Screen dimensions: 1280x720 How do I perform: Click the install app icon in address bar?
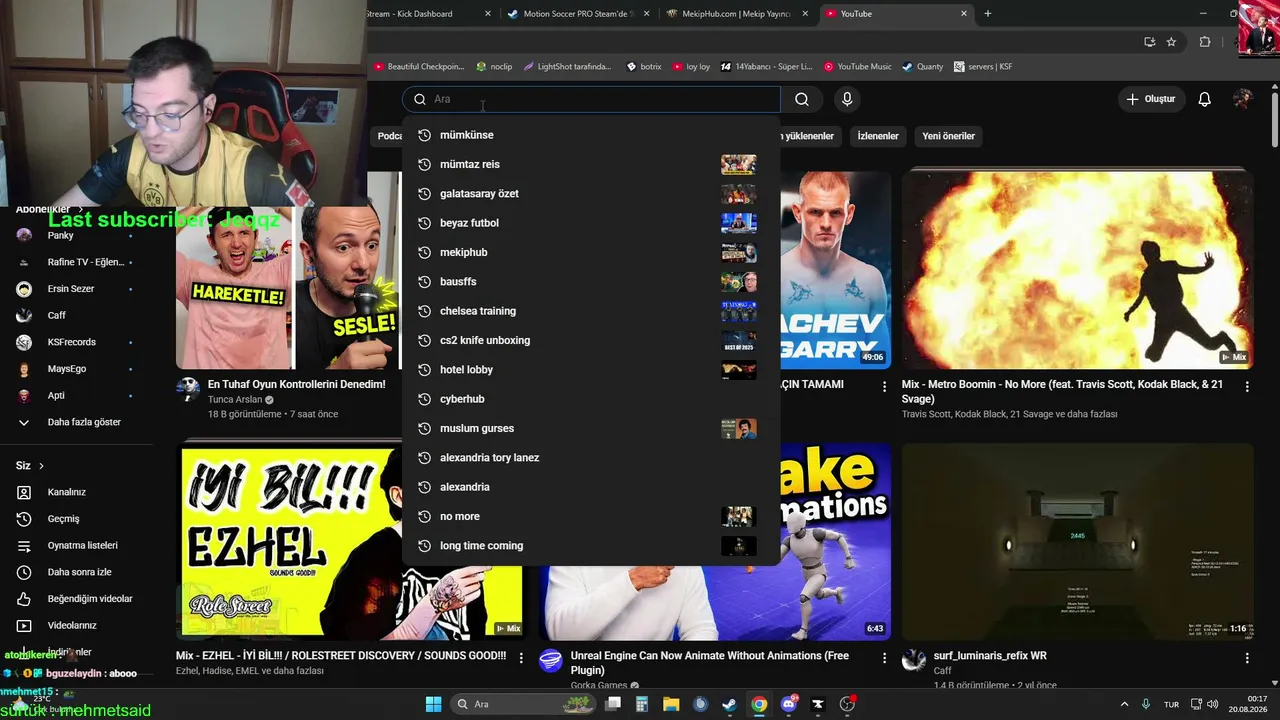pos(1150,42)
